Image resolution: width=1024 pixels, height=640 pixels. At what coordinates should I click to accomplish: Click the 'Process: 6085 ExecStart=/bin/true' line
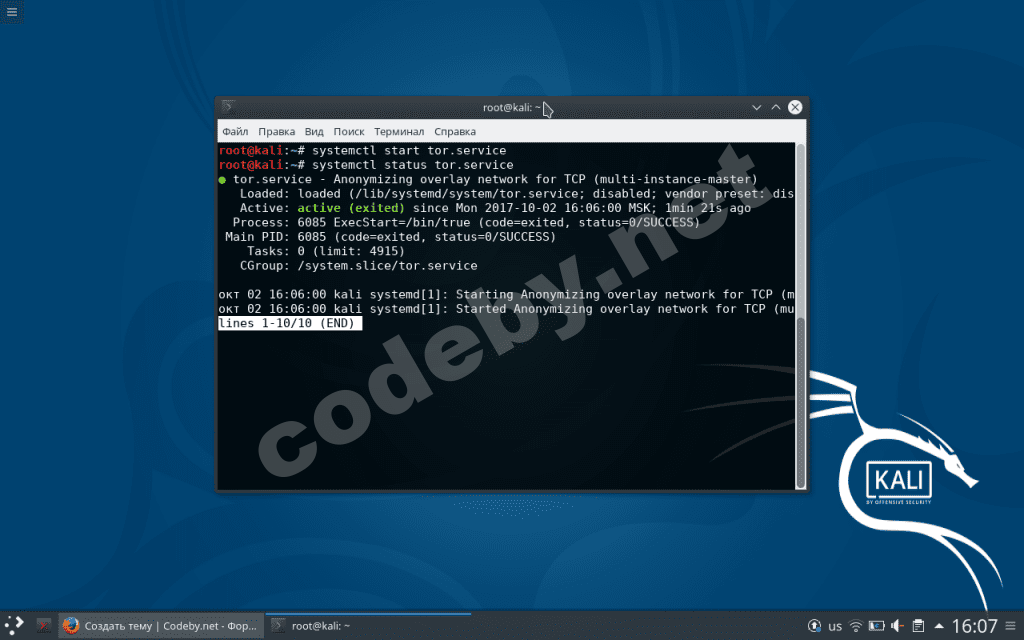click(x=466, y=223)
